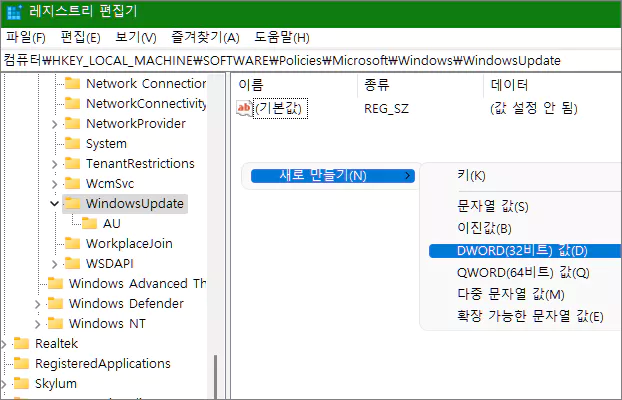Image resolution: width=622 pixels, height=400 pixels.
Task: Expand the WSDAPI key
Action: 54,264
